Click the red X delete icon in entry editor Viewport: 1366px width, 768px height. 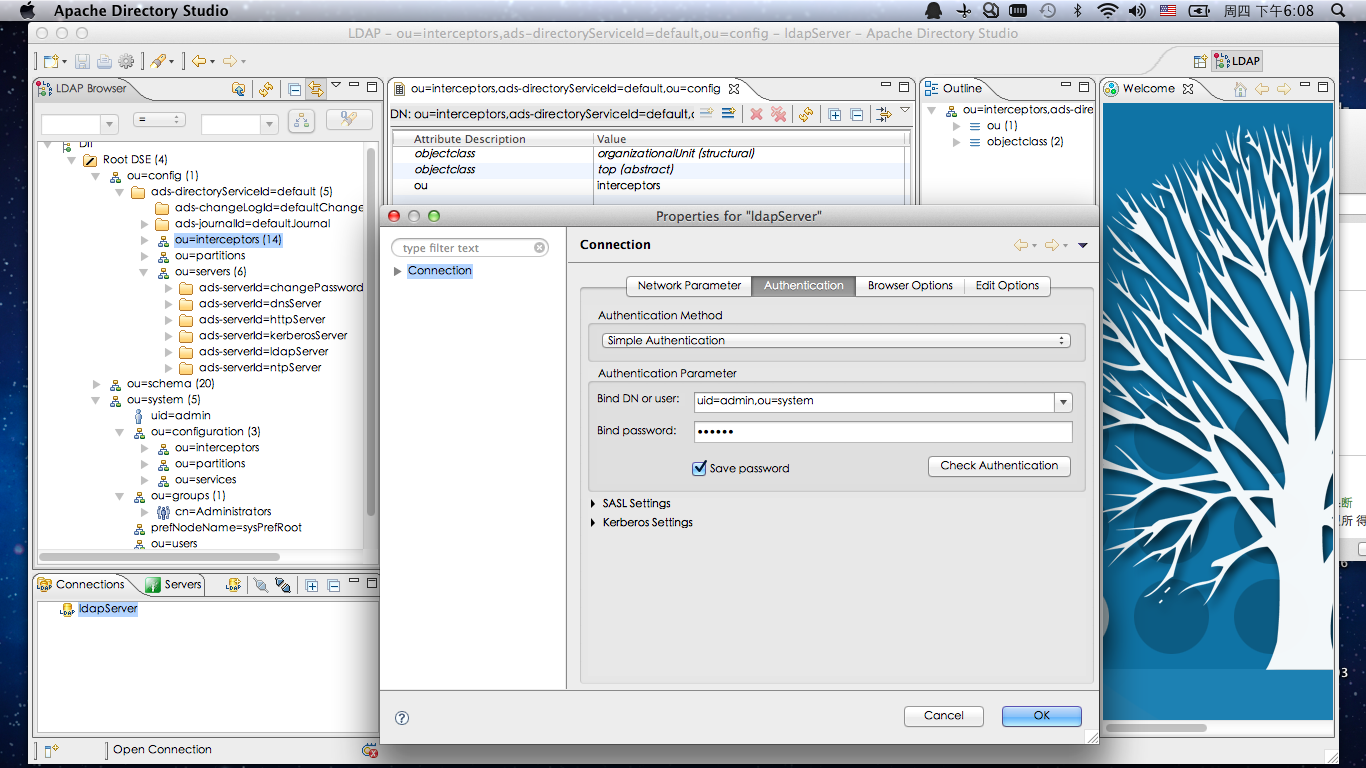tap(756, 114)
